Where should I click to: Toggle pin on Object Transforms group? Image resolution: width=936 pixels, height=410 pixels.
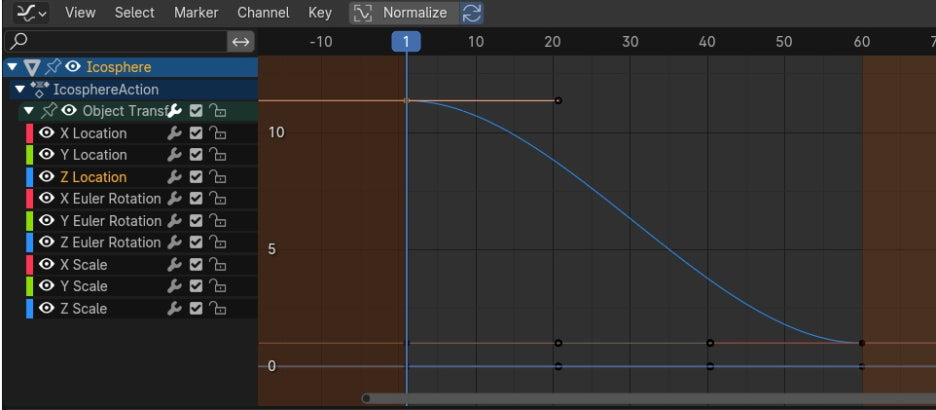[49, 110]
